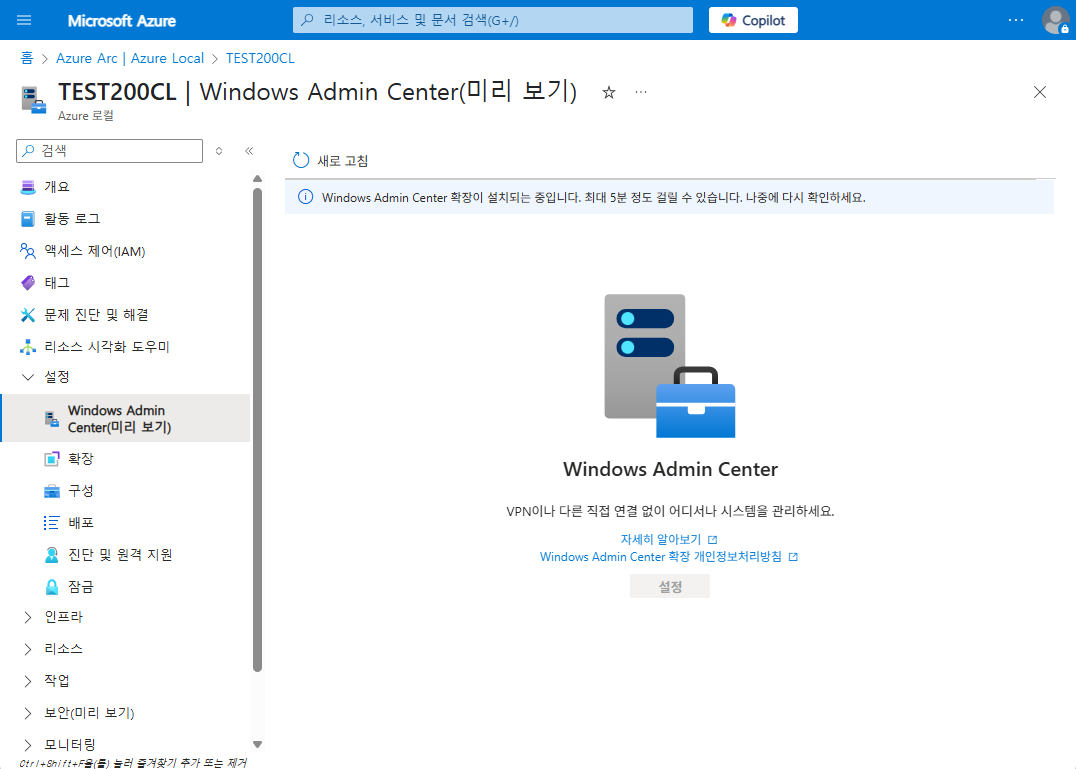Screen dimensions: 1076x769
Task: Open the user account avatar menu
Action: (1055, 20)
